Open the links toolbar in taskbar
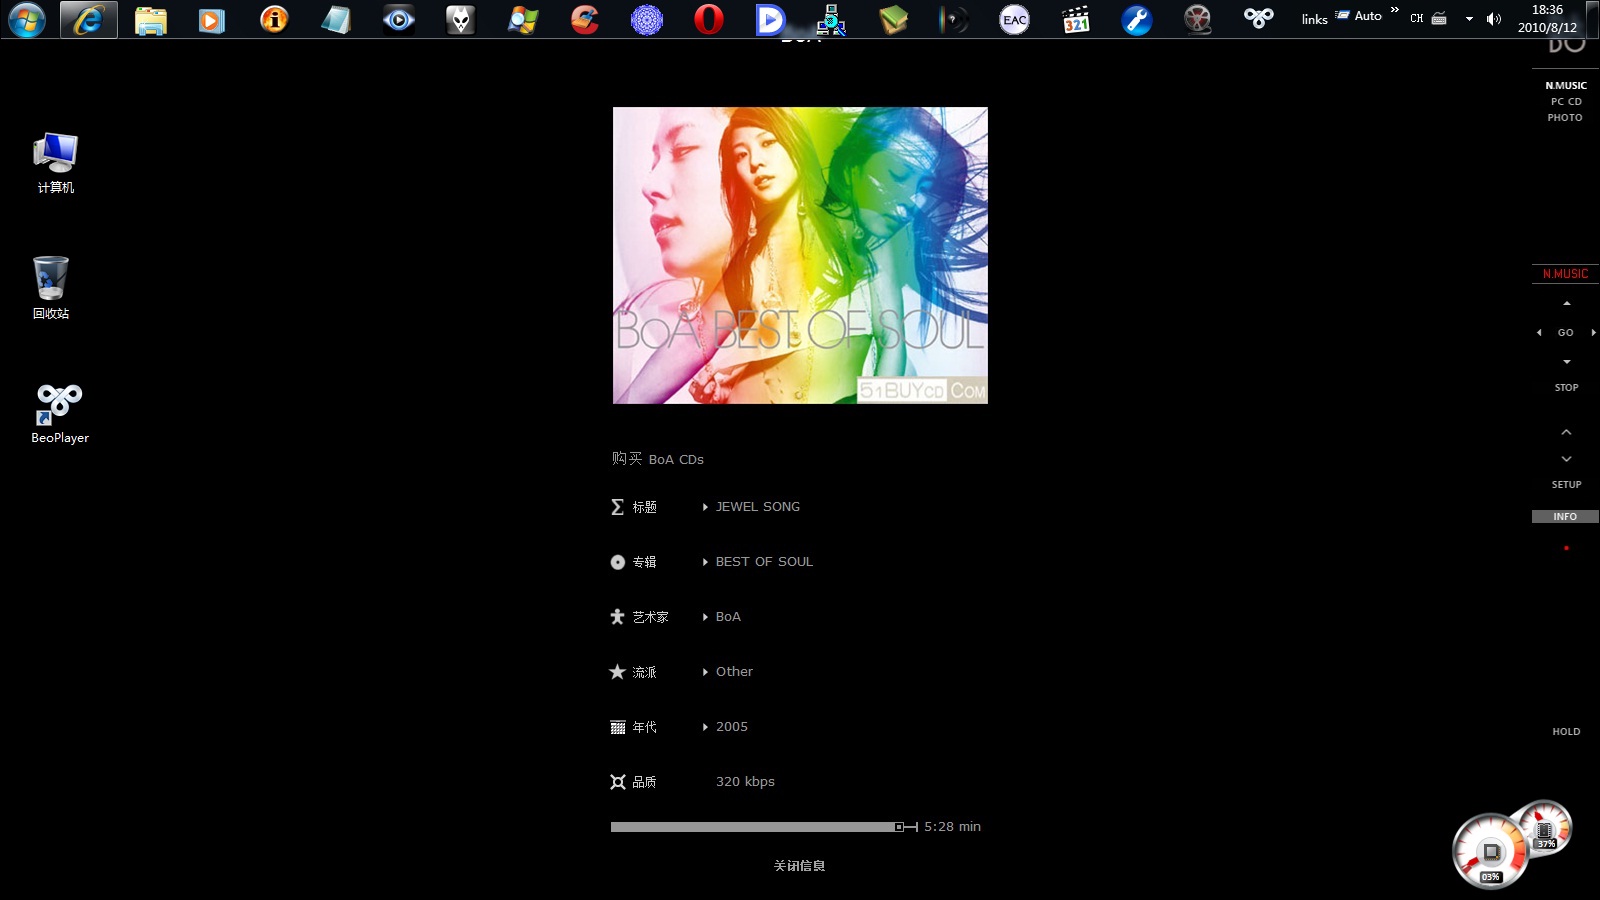The width and height of the screenshot is (1600, 900). (1314, 19)
